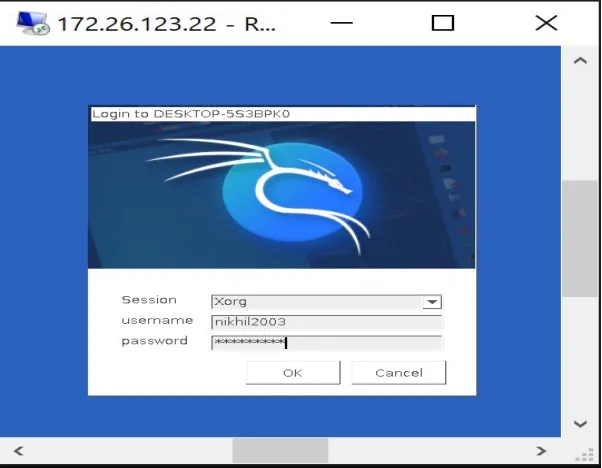602x468 pixels.
Task: Click the window resize grip corner
Action: 586,455
